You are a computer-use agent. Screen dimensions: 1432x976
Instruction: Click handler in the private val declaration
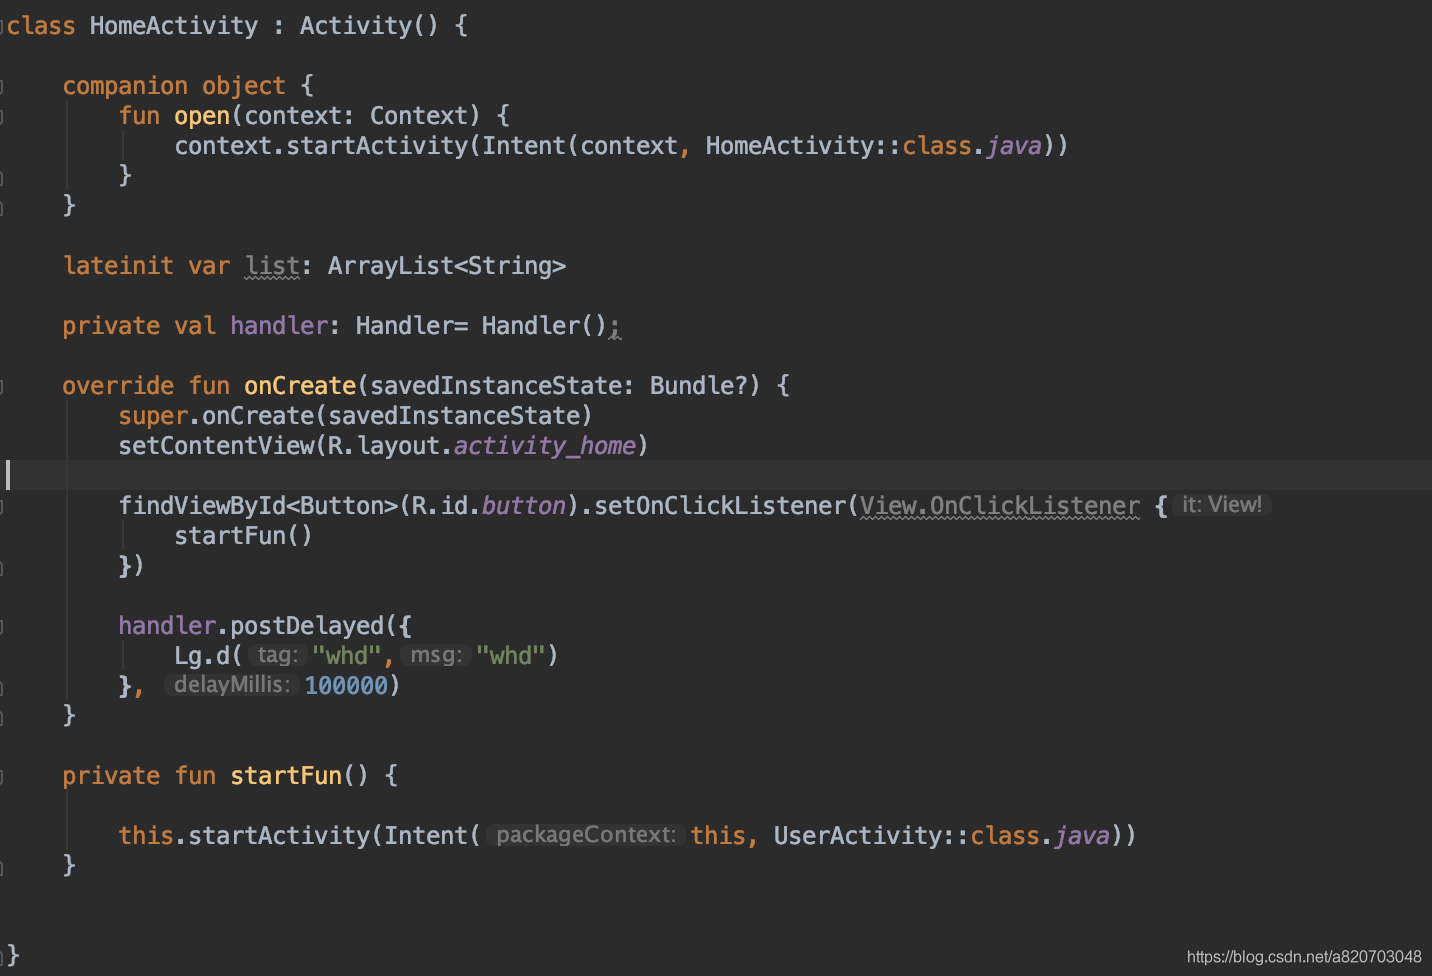coord(279,326)
